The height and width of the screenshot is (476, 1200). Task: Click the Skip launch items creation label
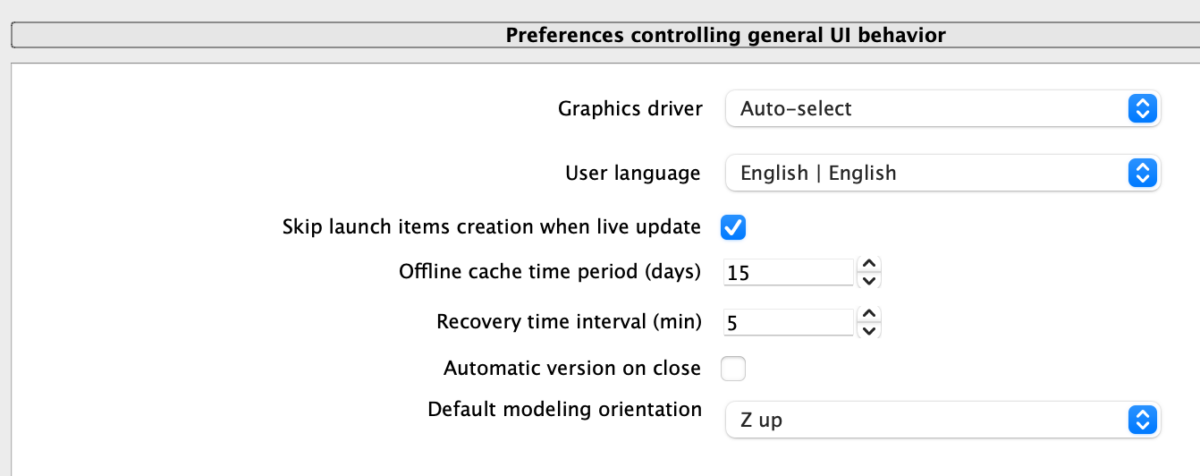[492, 227]
